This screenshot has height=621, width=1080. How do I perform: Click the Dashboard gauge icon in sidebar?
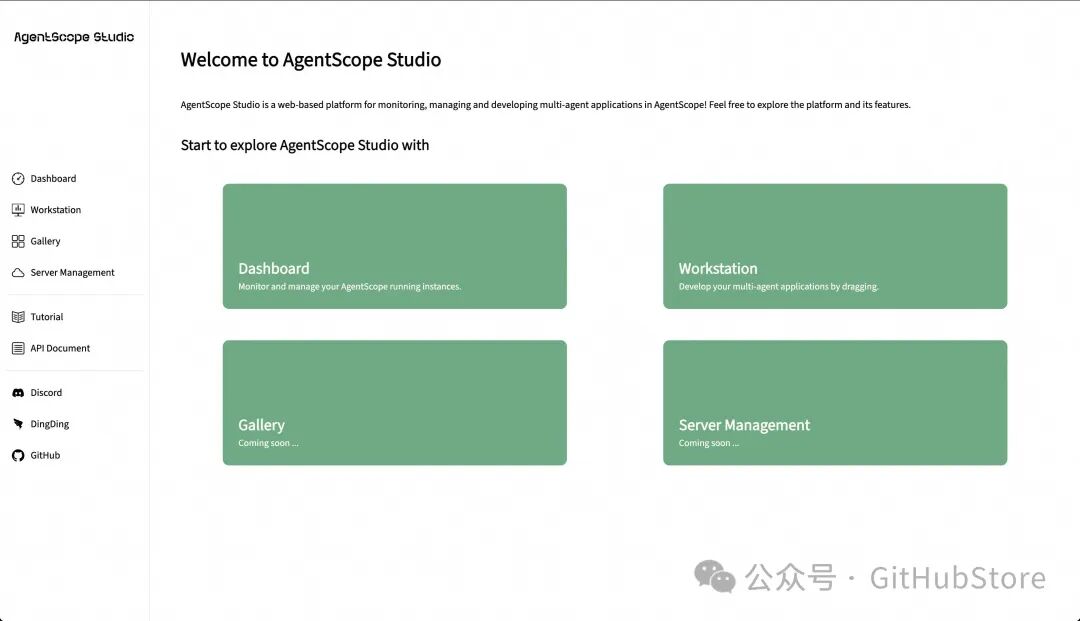(x=18, y=179)
